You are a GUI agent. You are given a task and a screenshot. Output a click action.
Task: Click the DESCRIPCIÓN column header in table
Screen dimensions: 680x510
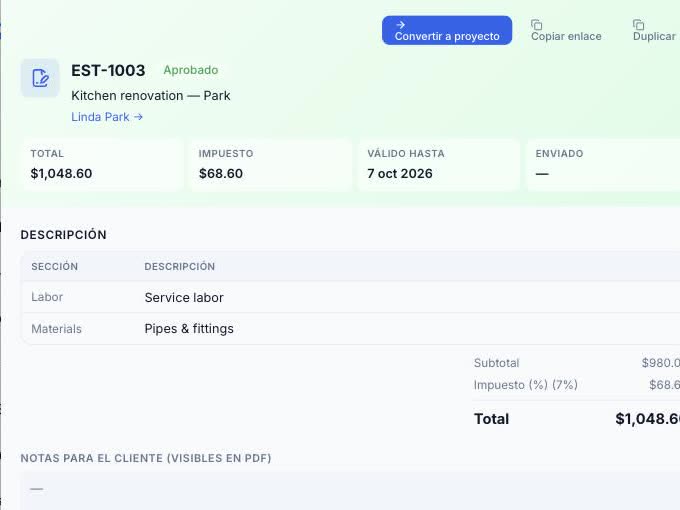coord(180,266)
